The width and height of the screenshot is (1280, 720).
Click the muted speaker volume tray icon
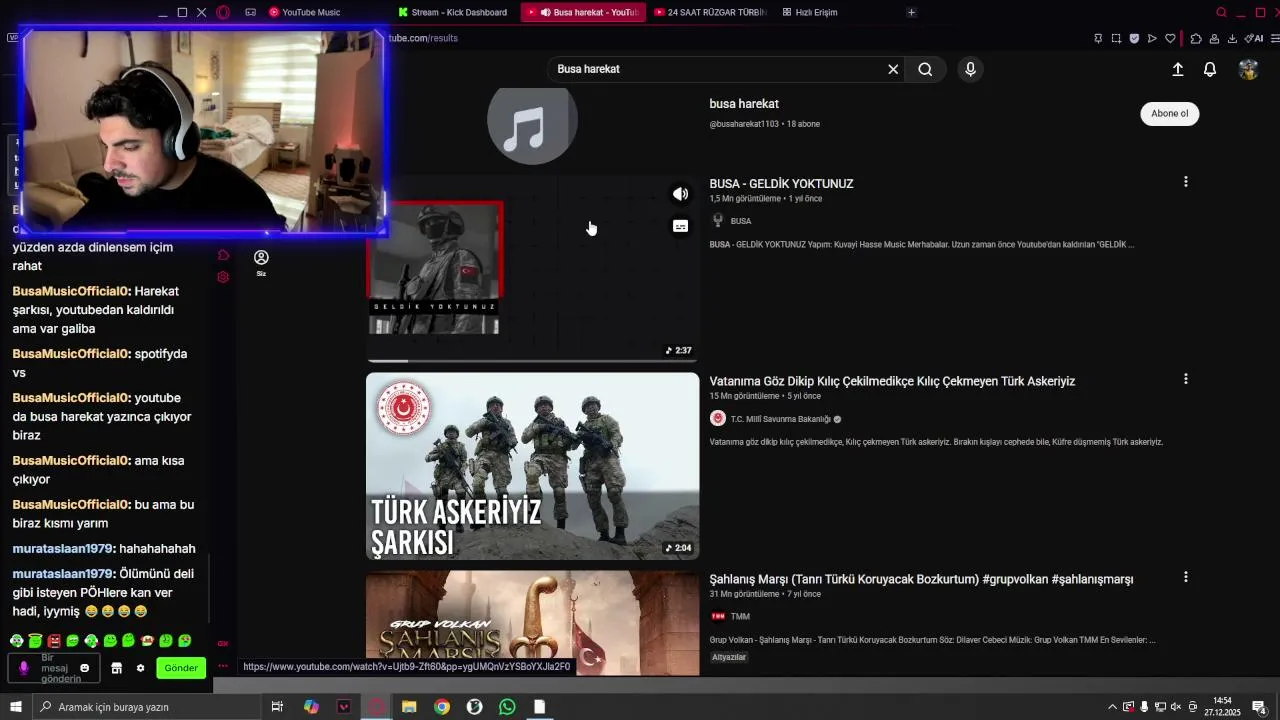point(1176,707)
